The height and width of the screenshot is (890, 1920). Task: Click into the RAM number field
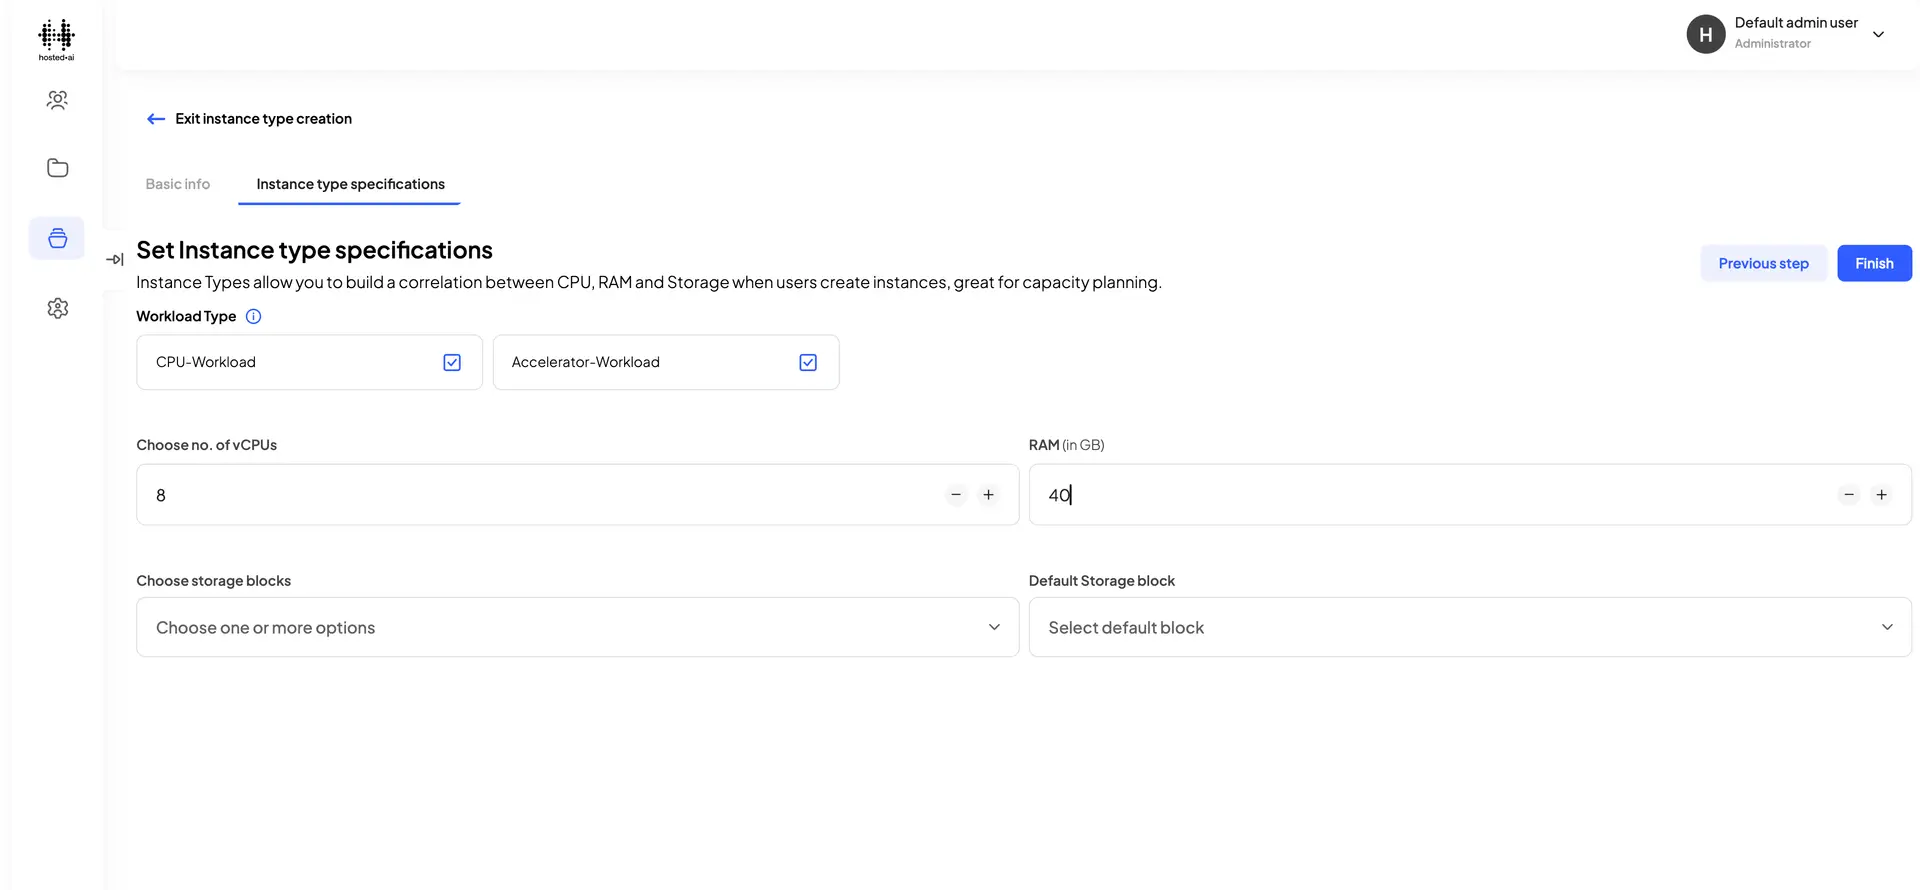[x=1470, y=495]
